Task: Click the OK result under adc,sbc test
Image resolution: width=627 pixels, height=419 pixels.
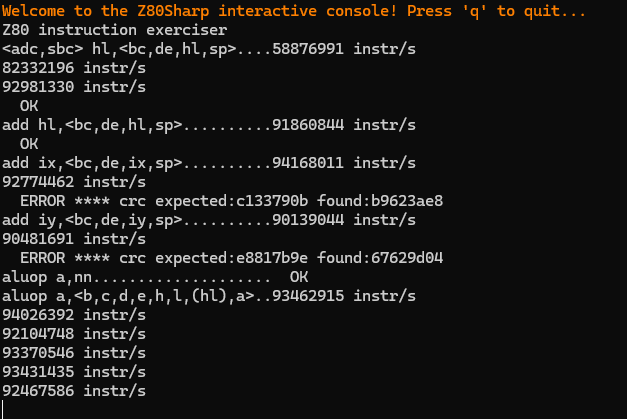Action: (29, 106)
